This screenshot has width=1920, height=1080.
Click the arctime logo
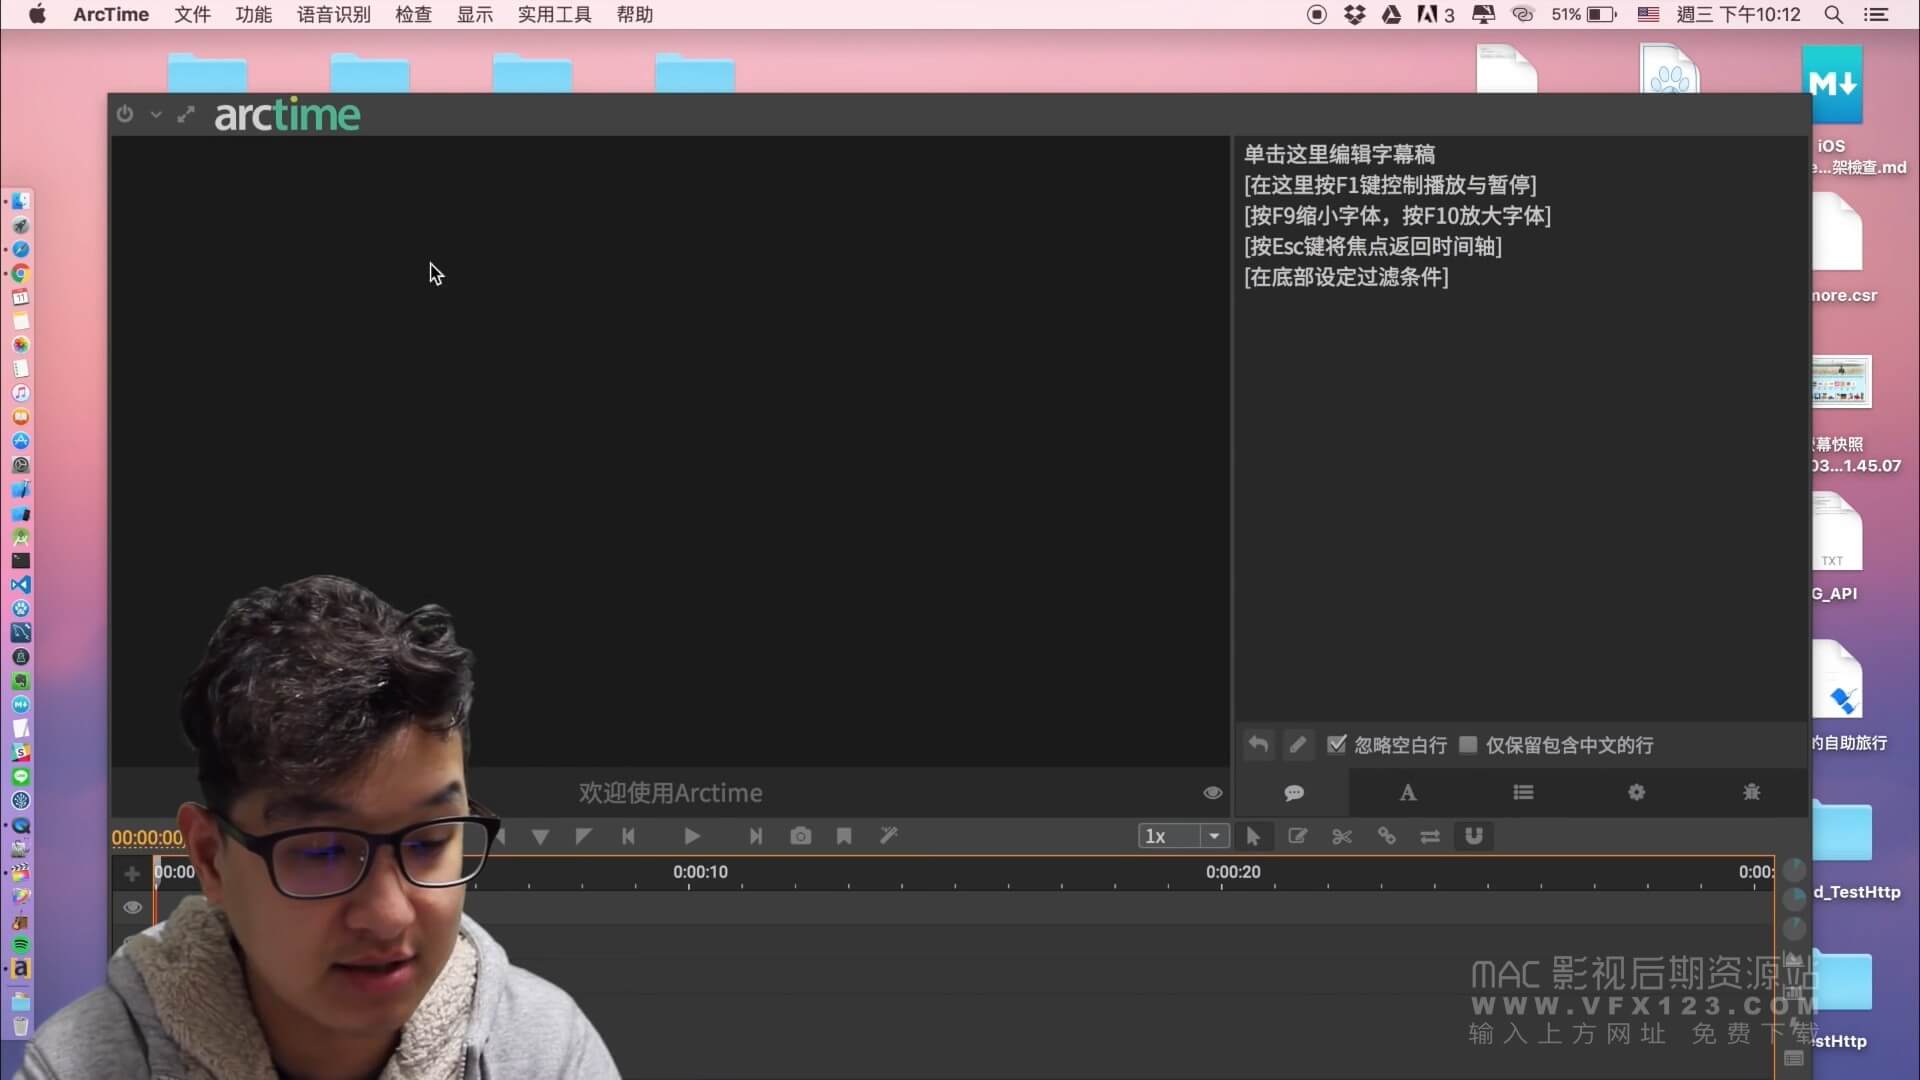pos(287,115)
